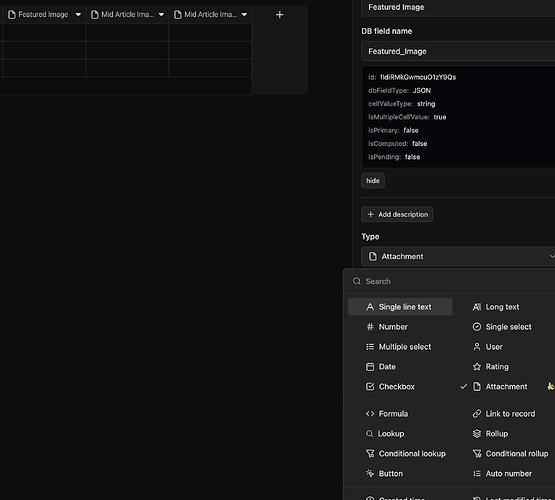The image size is (555, 500).
Task: Click the field id value text
Action: [418, 77]
